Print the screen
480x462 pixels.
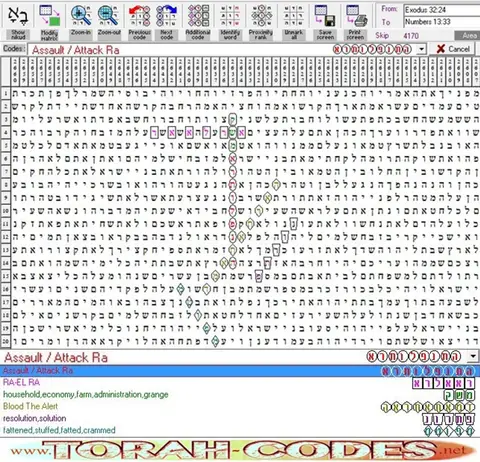click(x=356, y=22)
